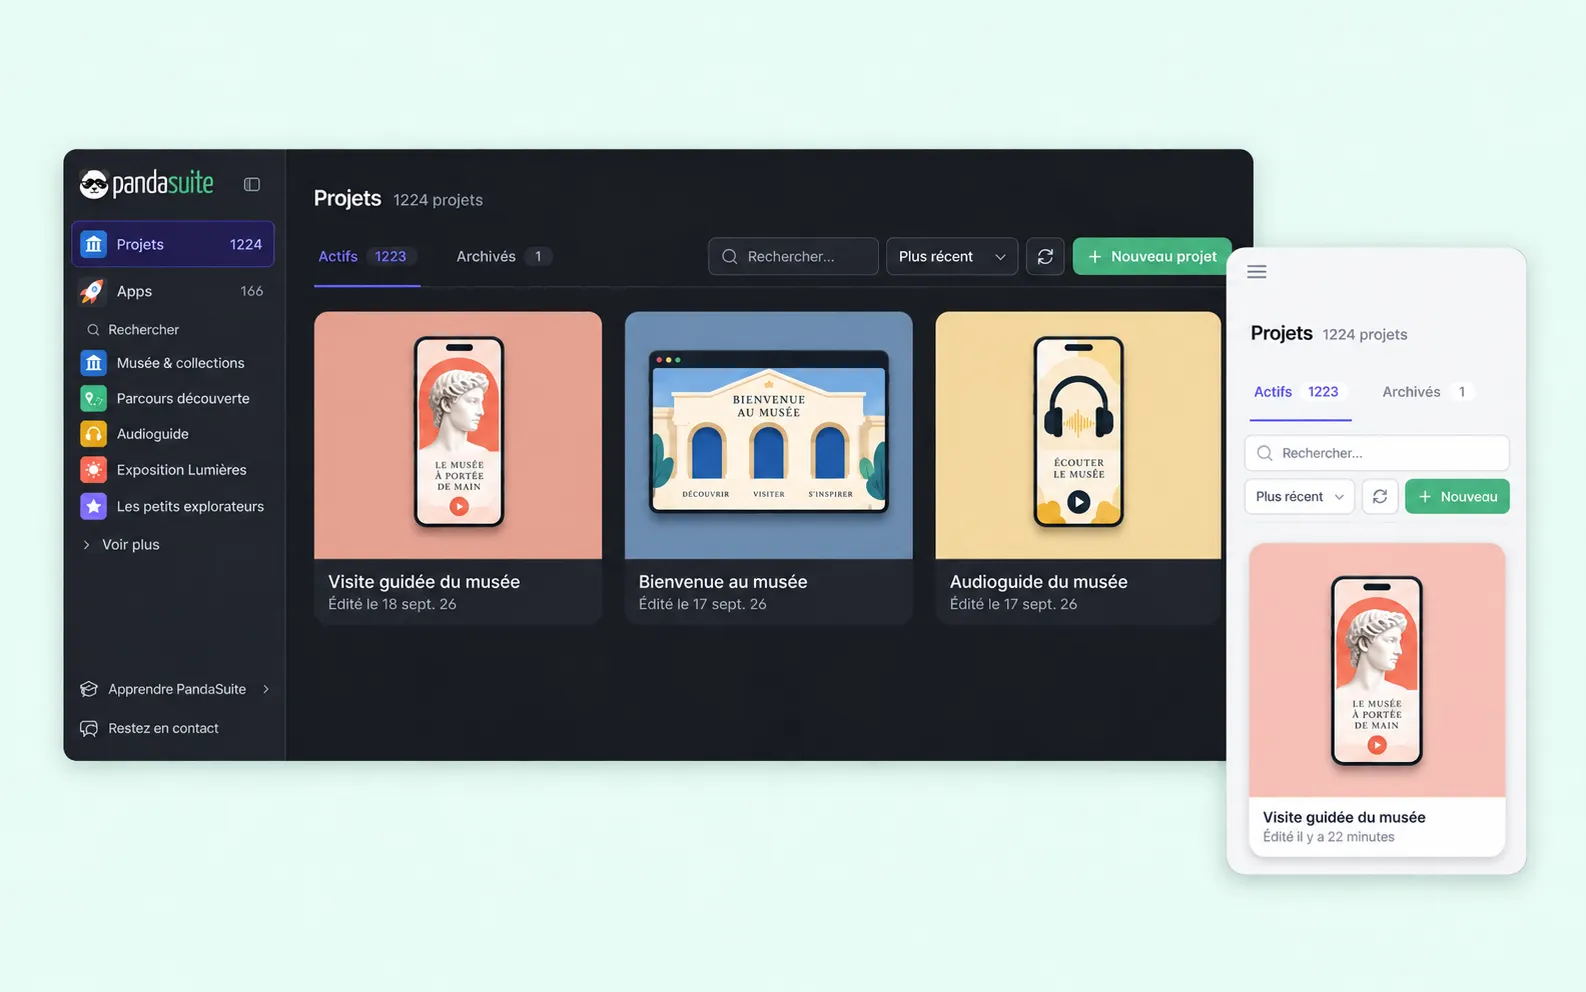Image resolution: width=1586 pixels, height=992 pixels.
Task: Click the magnifier icon in mobile search field
Action: coord(1265,453)
